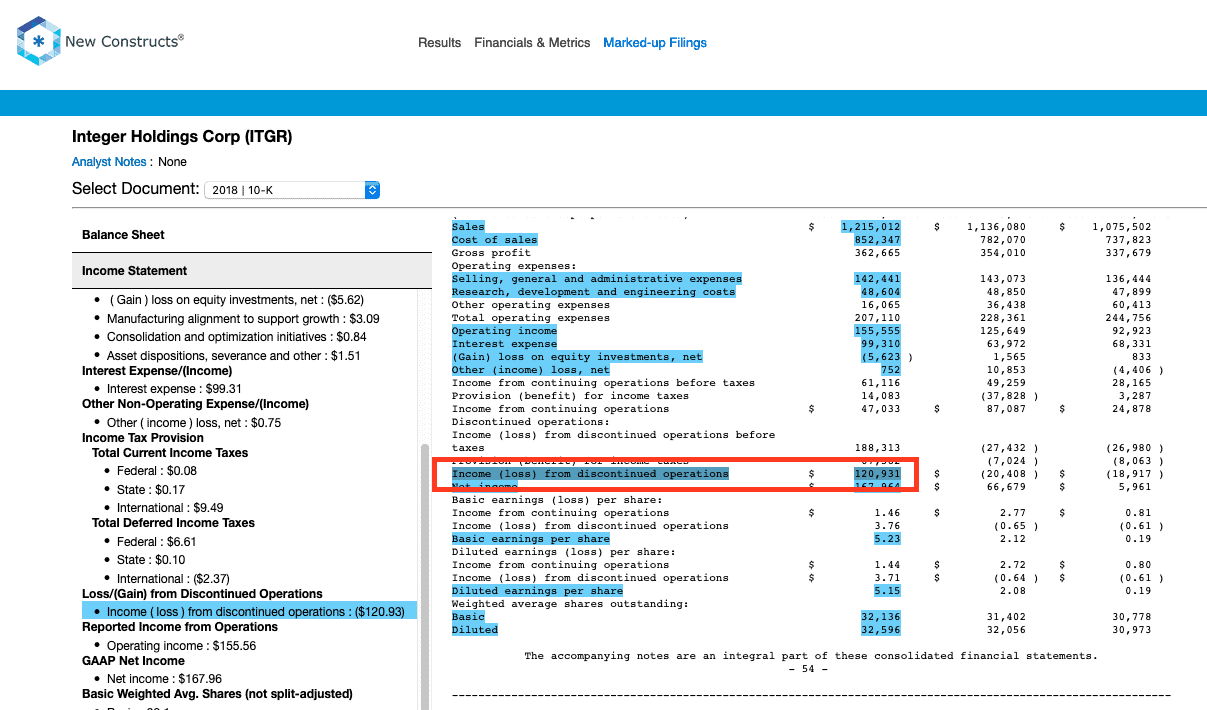This screenshot has width=1207, height=710.
Task: Click the Total operating expenses row label
Action: coord(530,318)
